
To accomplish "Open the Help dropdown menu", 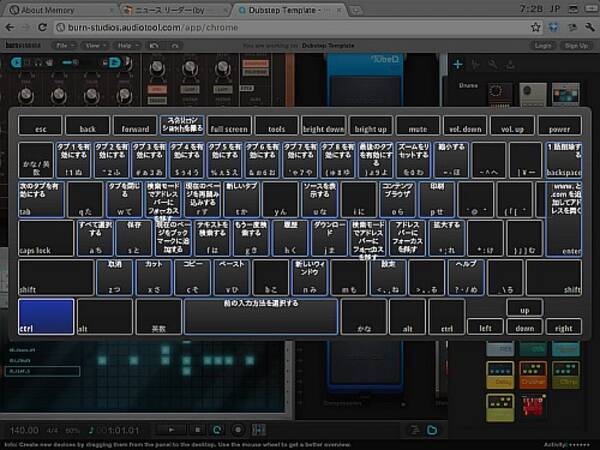I will 128,45.
